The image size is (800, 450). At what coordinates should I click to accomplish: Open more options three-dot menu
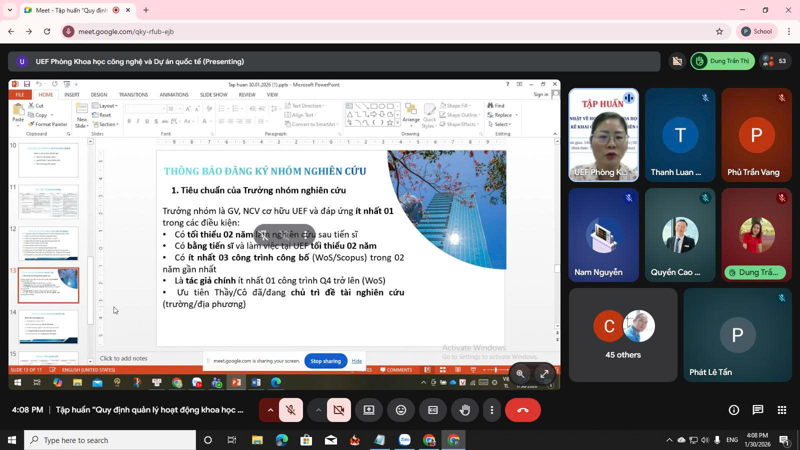tap(492, 410)
